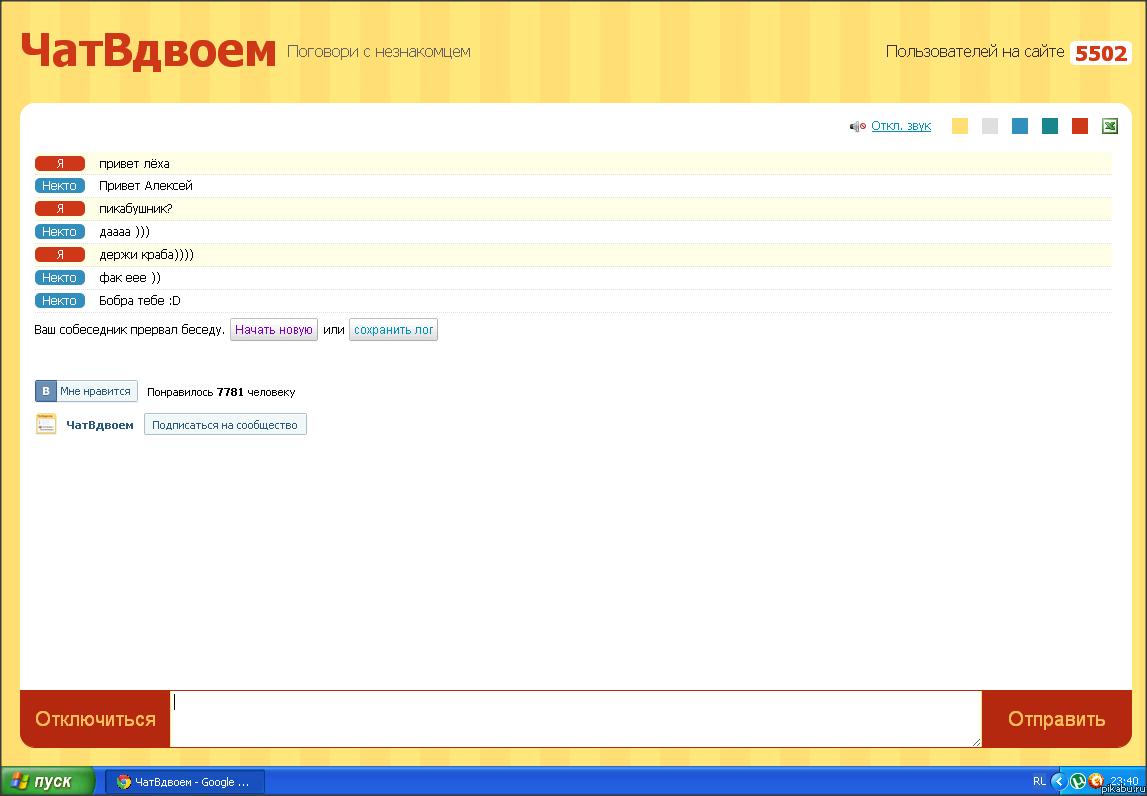Click 'Подписаться на сообщество' button

[225, 425]
